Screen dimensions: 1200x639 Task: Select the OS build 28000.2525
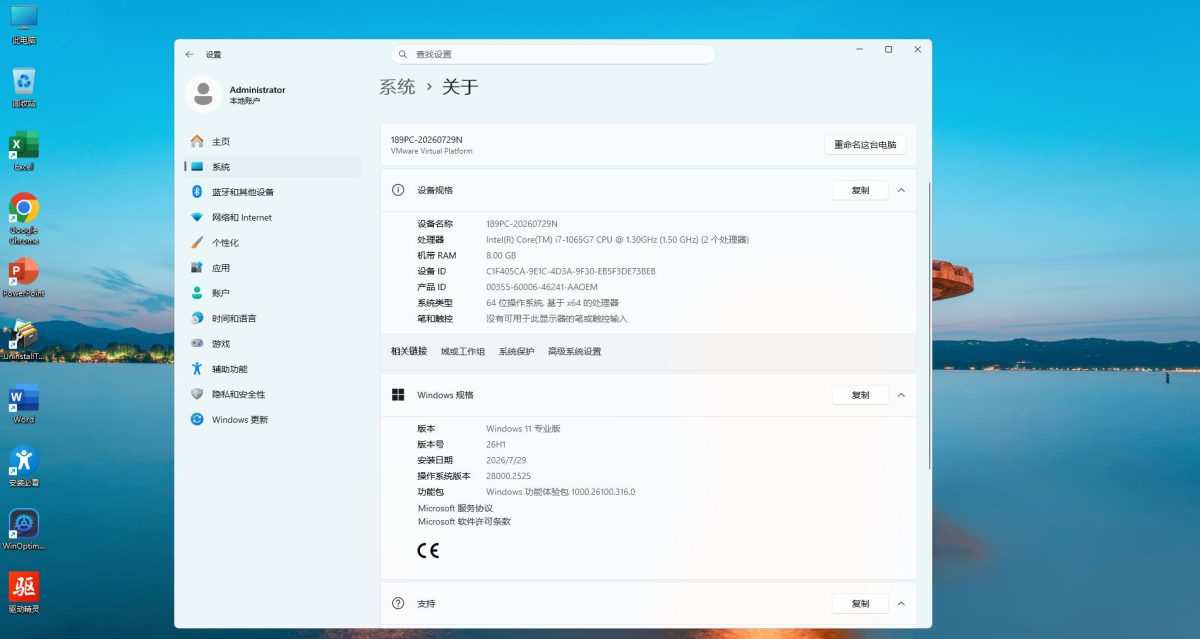(x=509, y=476)
